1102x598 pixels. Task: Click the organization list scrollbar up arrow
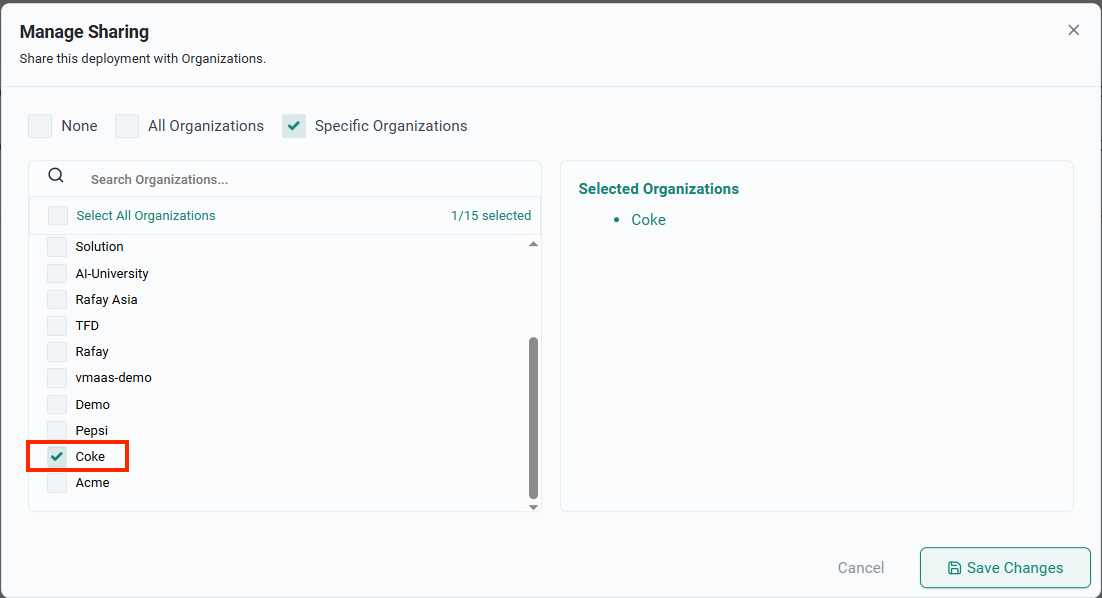point(533,245)
